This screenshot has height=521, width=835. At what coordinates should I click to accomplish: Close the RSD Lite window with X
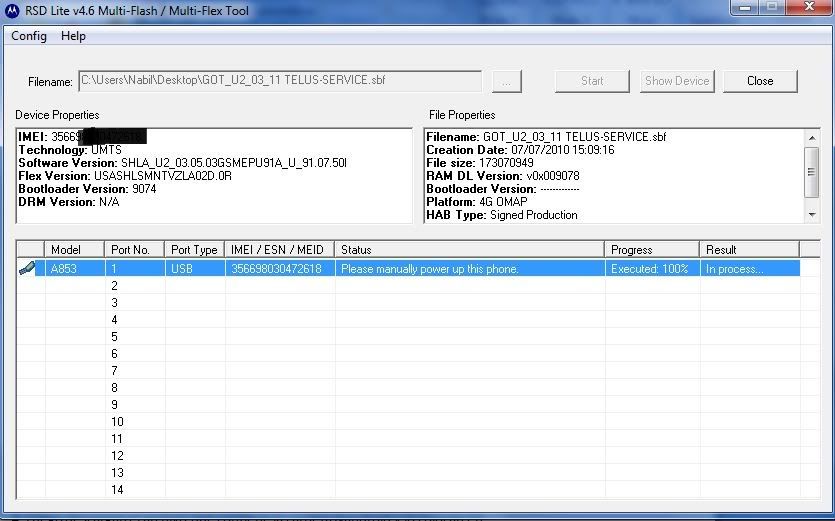[809, 7]
